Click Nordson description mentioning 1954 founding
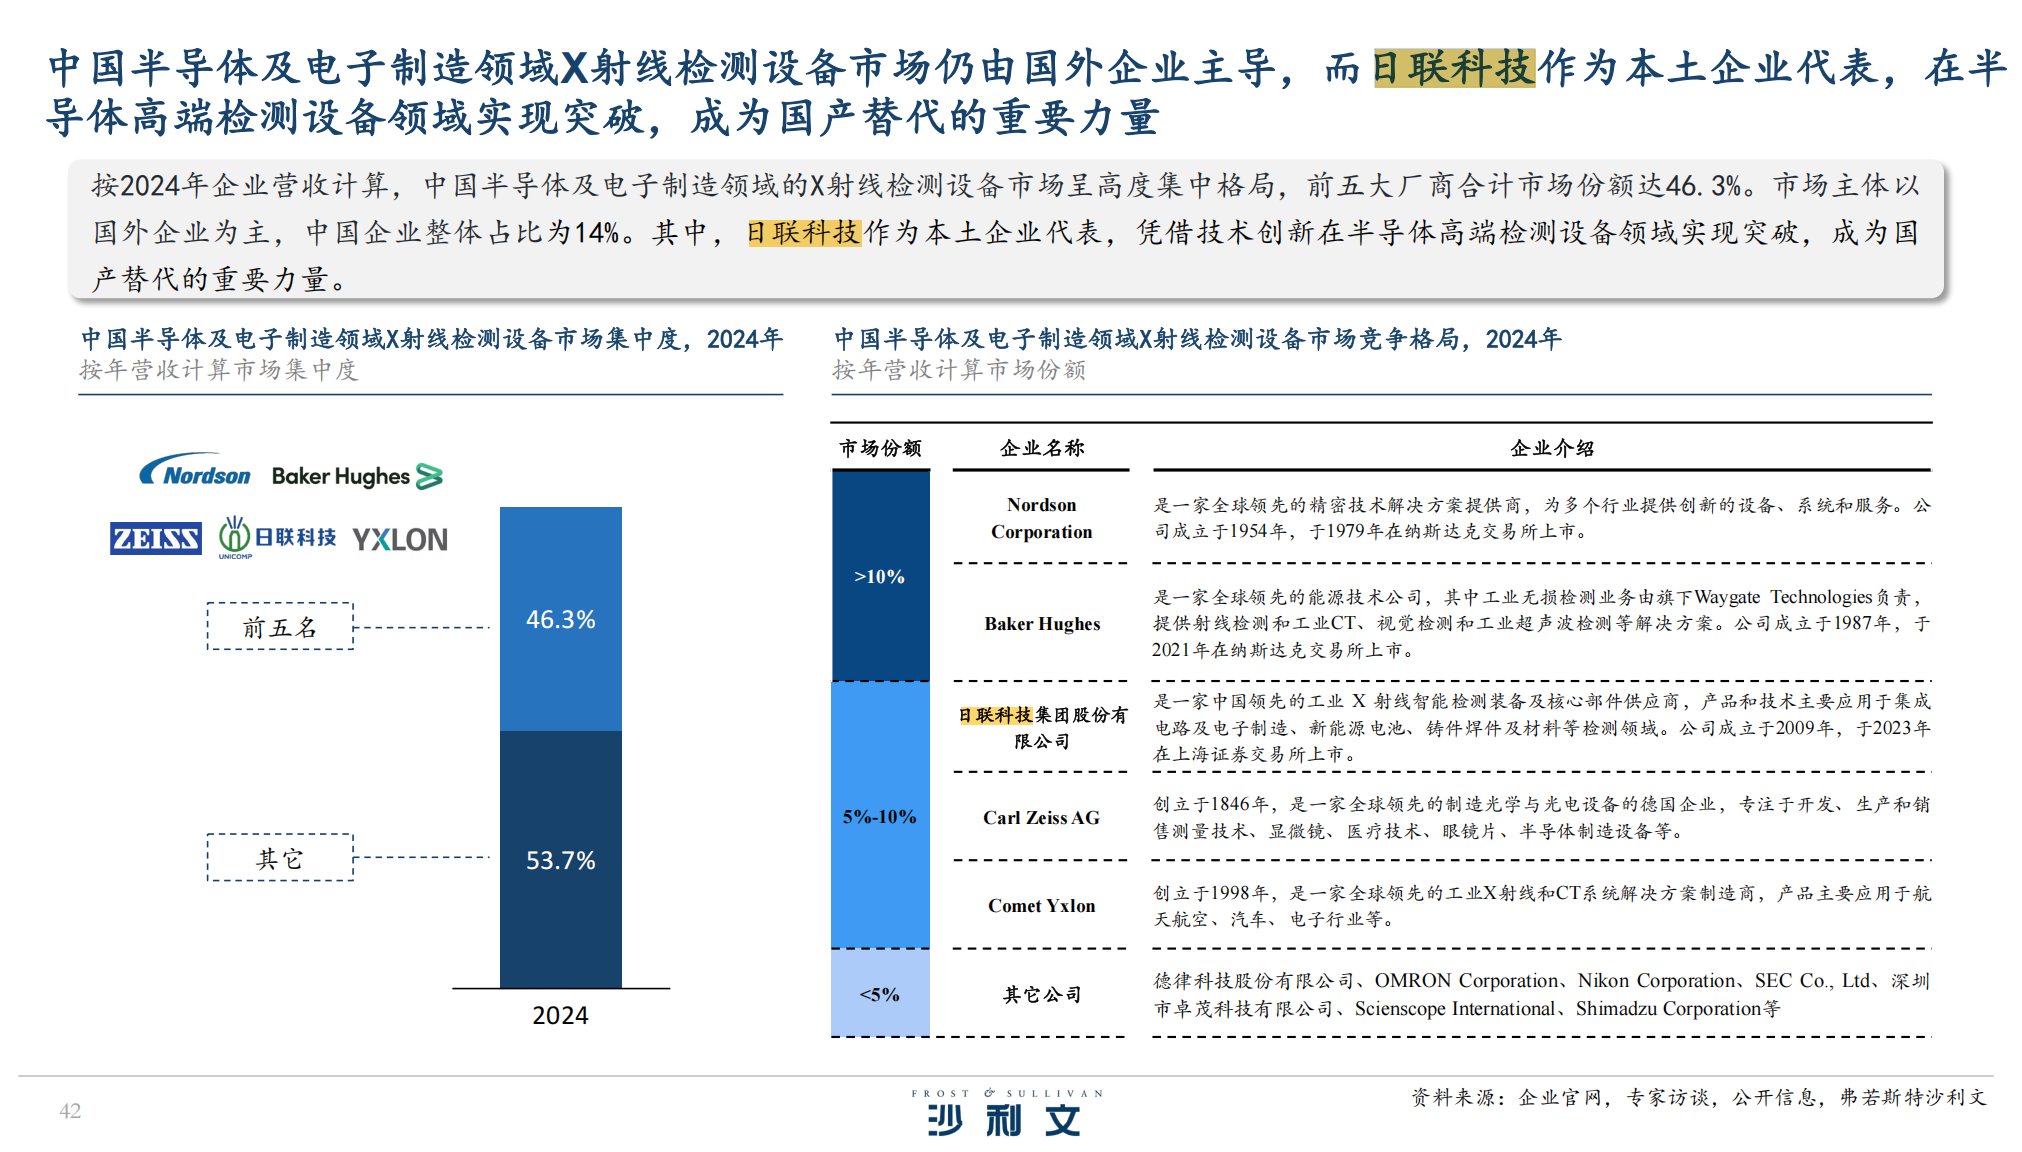The image size is (2022, 1152). tap(1542, 518)
